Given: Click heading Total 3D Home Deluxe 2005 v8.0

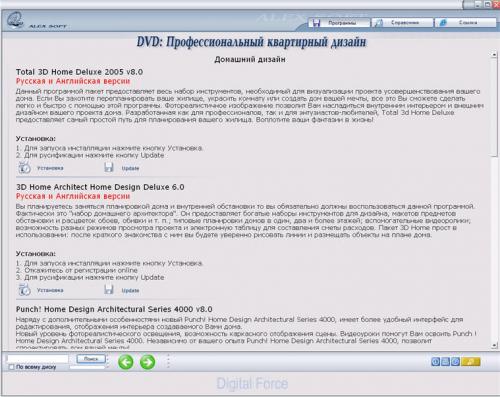Looking at the screenshot, I should [x=79, y=72].
